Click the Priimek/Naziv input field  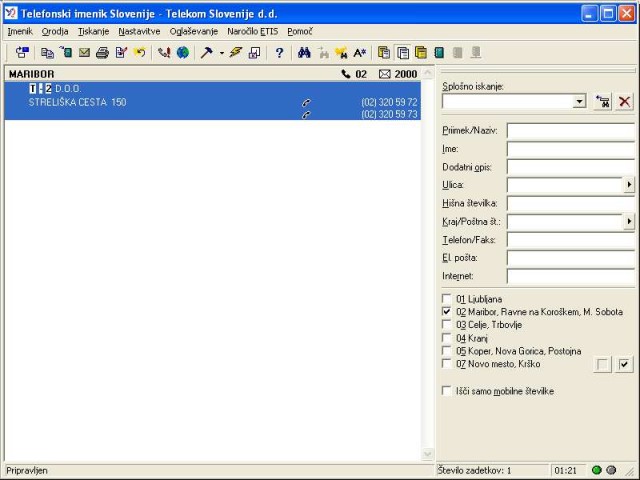click(571, 131)
